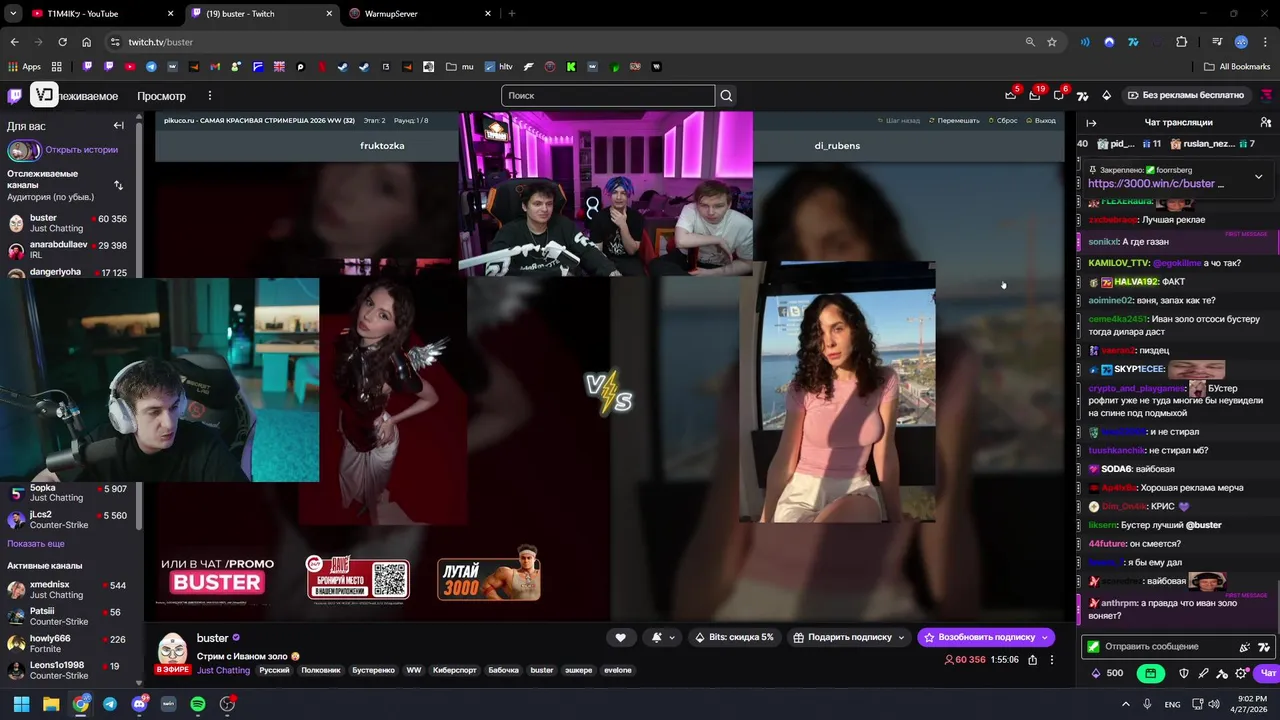Screen dimensions: 1280x720
Task: Click the 7TV icon in the Twitch header
Action: click(1082, 96)
